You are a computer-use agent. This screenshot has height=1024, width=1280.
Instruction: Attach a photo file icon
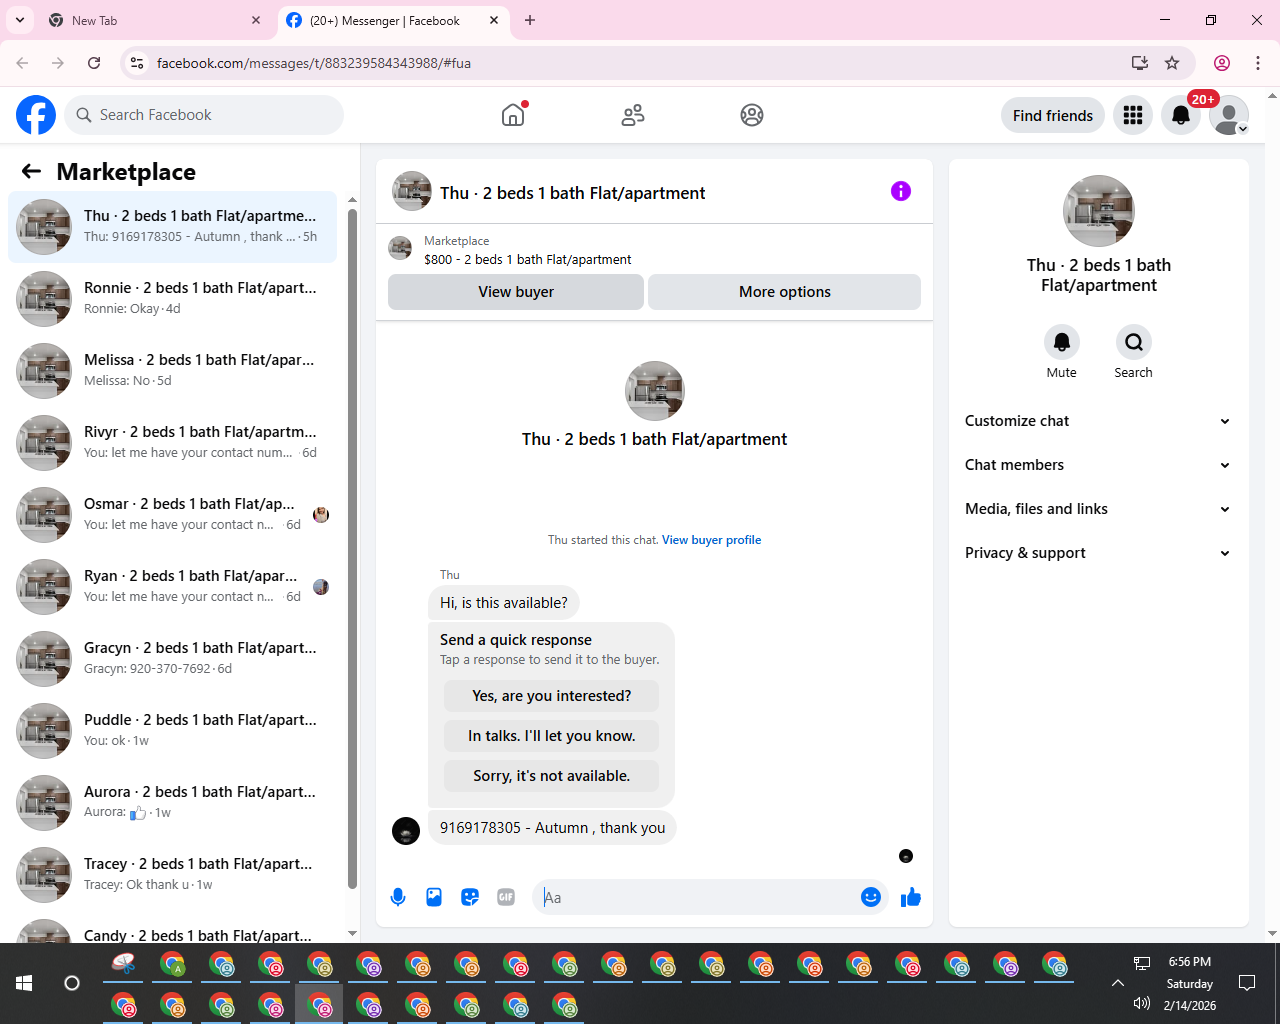(x=434, y=897)
